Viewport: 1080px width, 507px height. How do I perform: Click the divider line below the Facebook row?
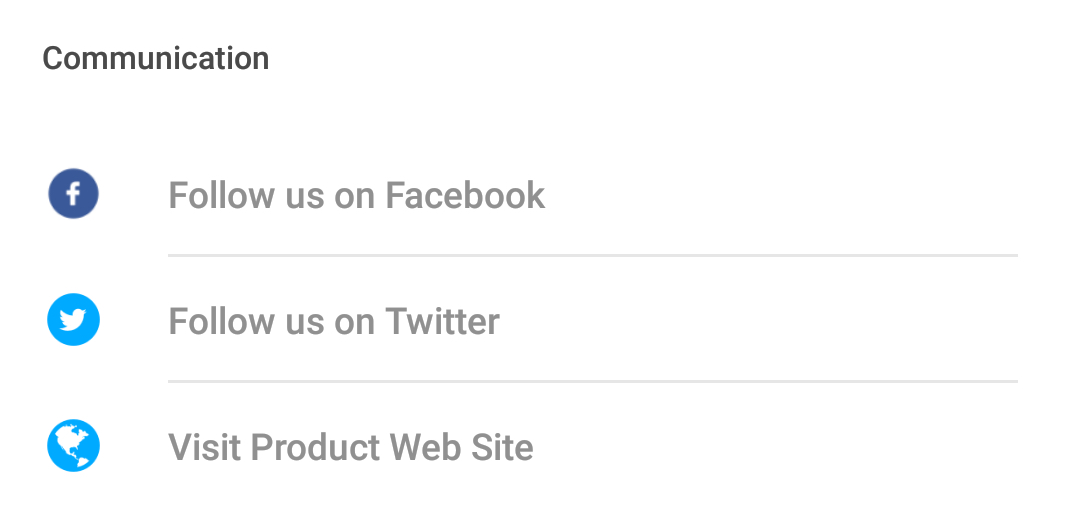coord(593,256)
